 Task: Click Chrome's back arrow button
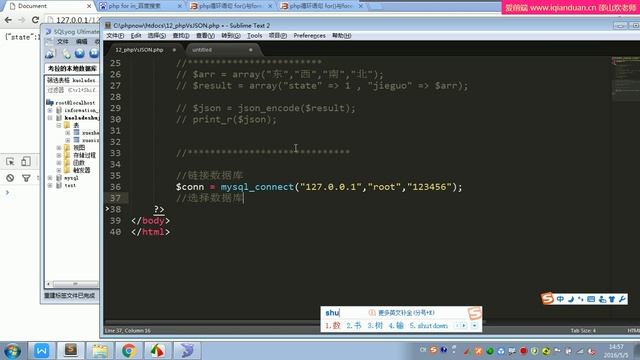pos(8,20)
